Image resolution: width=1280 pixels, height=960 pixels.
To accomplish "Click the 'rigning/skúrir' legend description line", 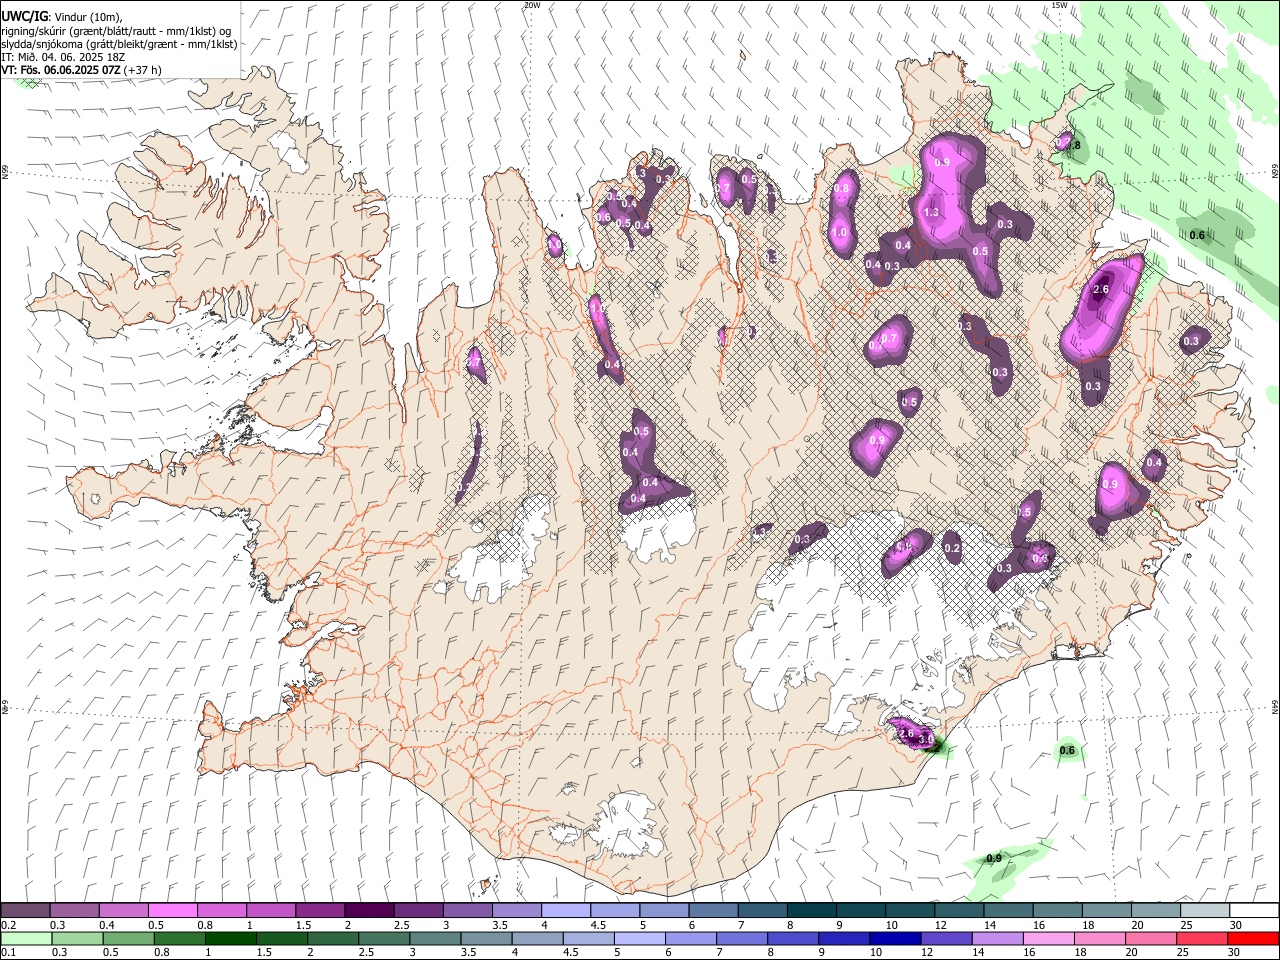I will pyautogui.click(x=116, y=31).
